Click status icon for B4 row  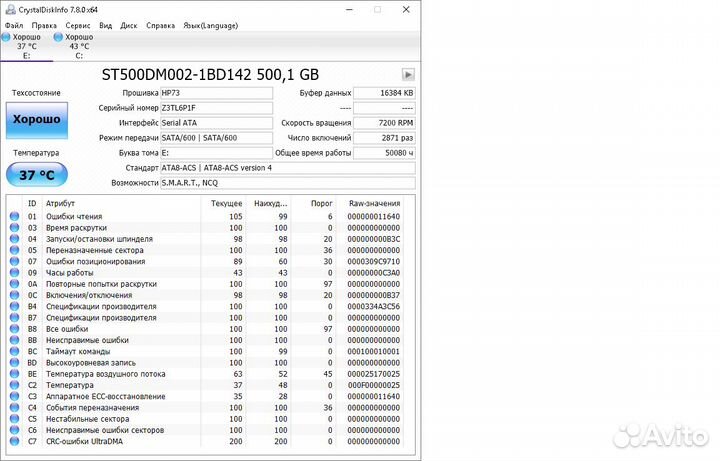(14, 306)
